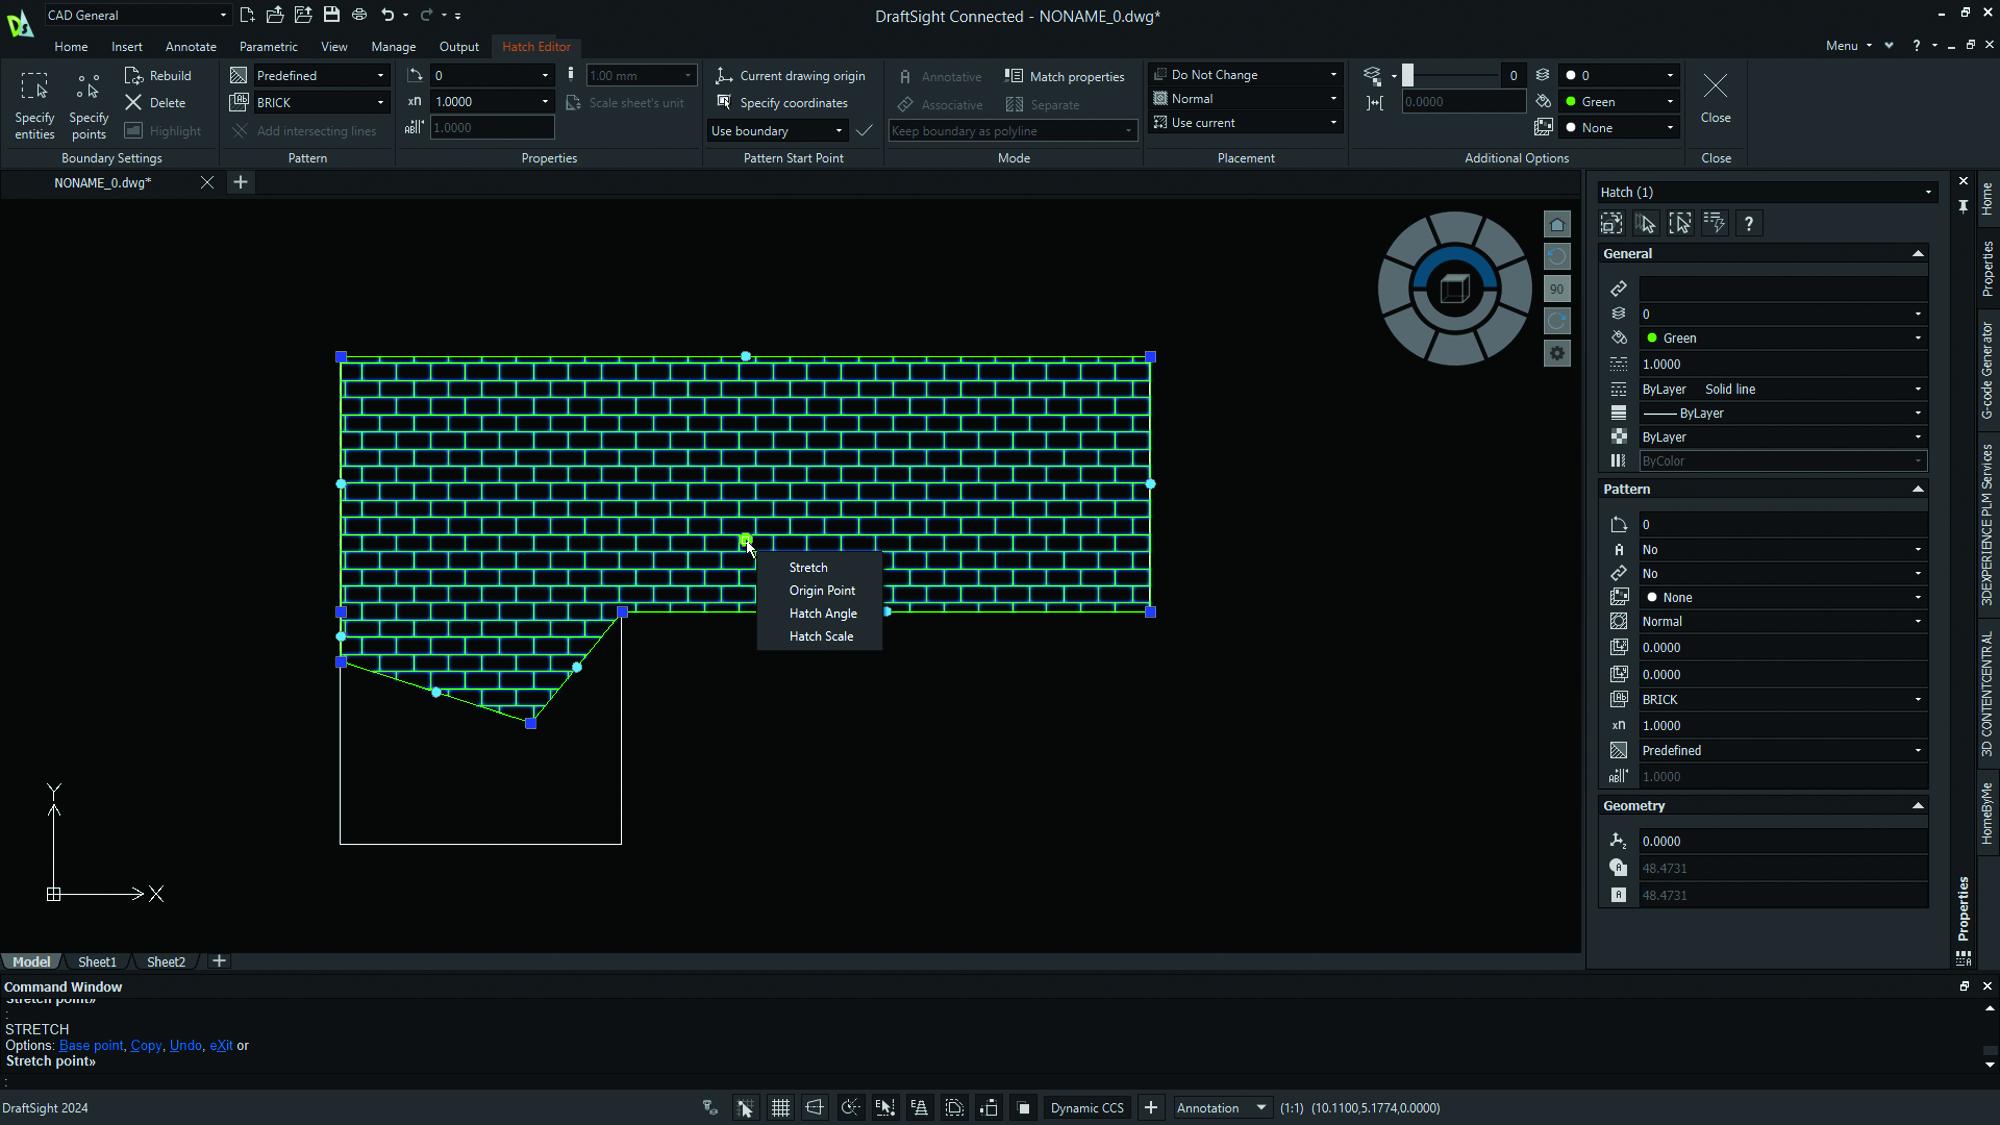
Task: Toggle Snap in the status bar
Action: [745, 1107]
